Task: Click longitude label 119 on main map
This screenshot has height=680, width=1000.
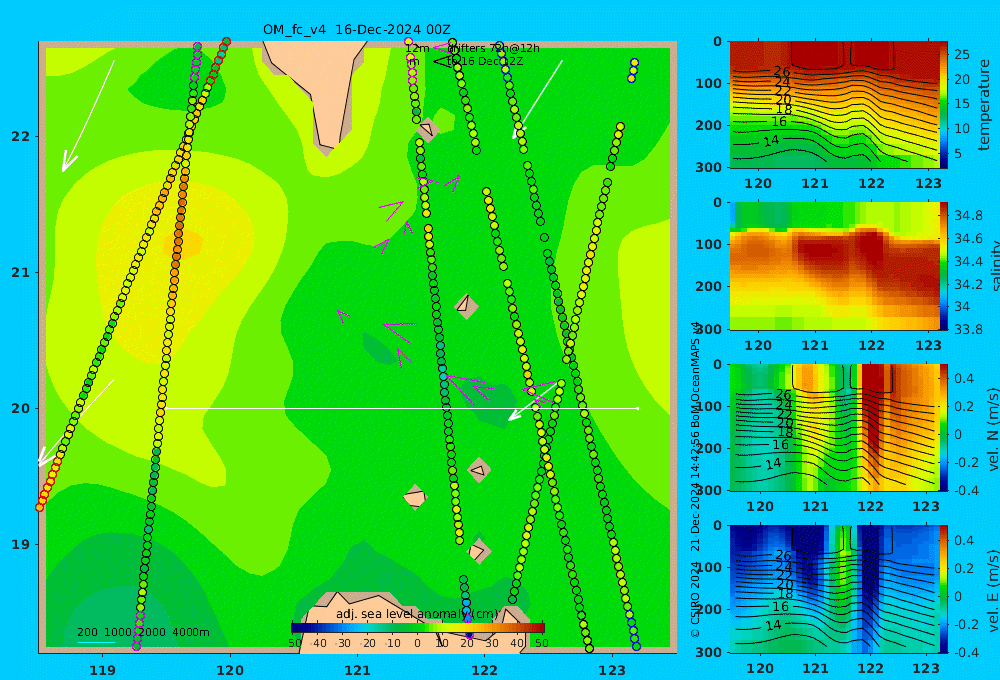Action: tap(103, 670)
